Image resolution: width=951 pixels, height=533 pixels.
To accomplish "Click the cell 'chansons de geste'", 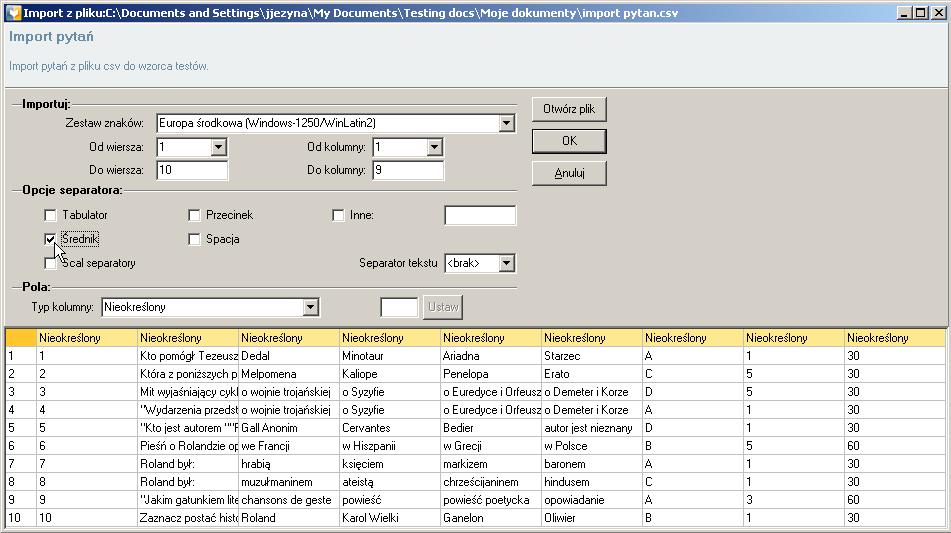I will tap(289, 500).
